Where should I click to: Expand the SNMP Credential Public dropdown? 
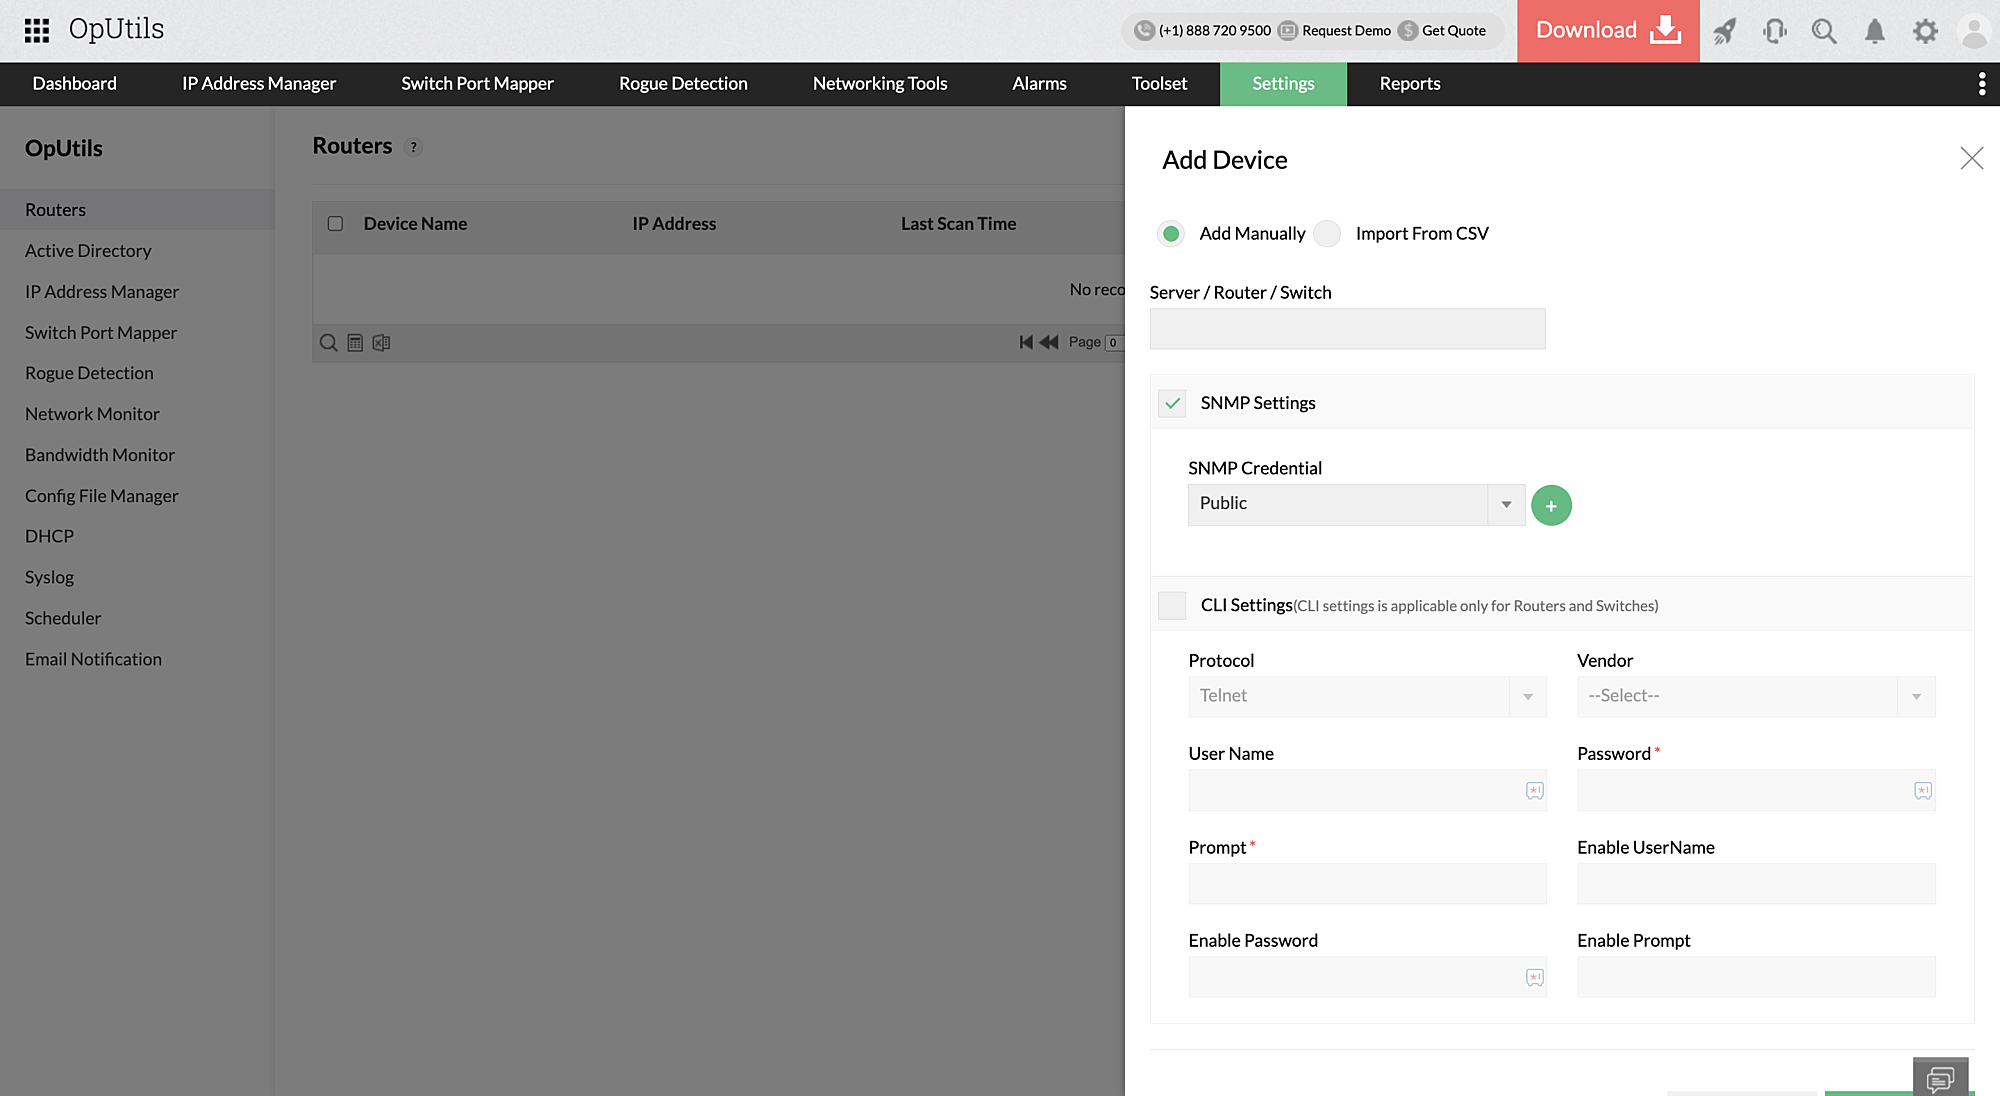click(1356, 504)
